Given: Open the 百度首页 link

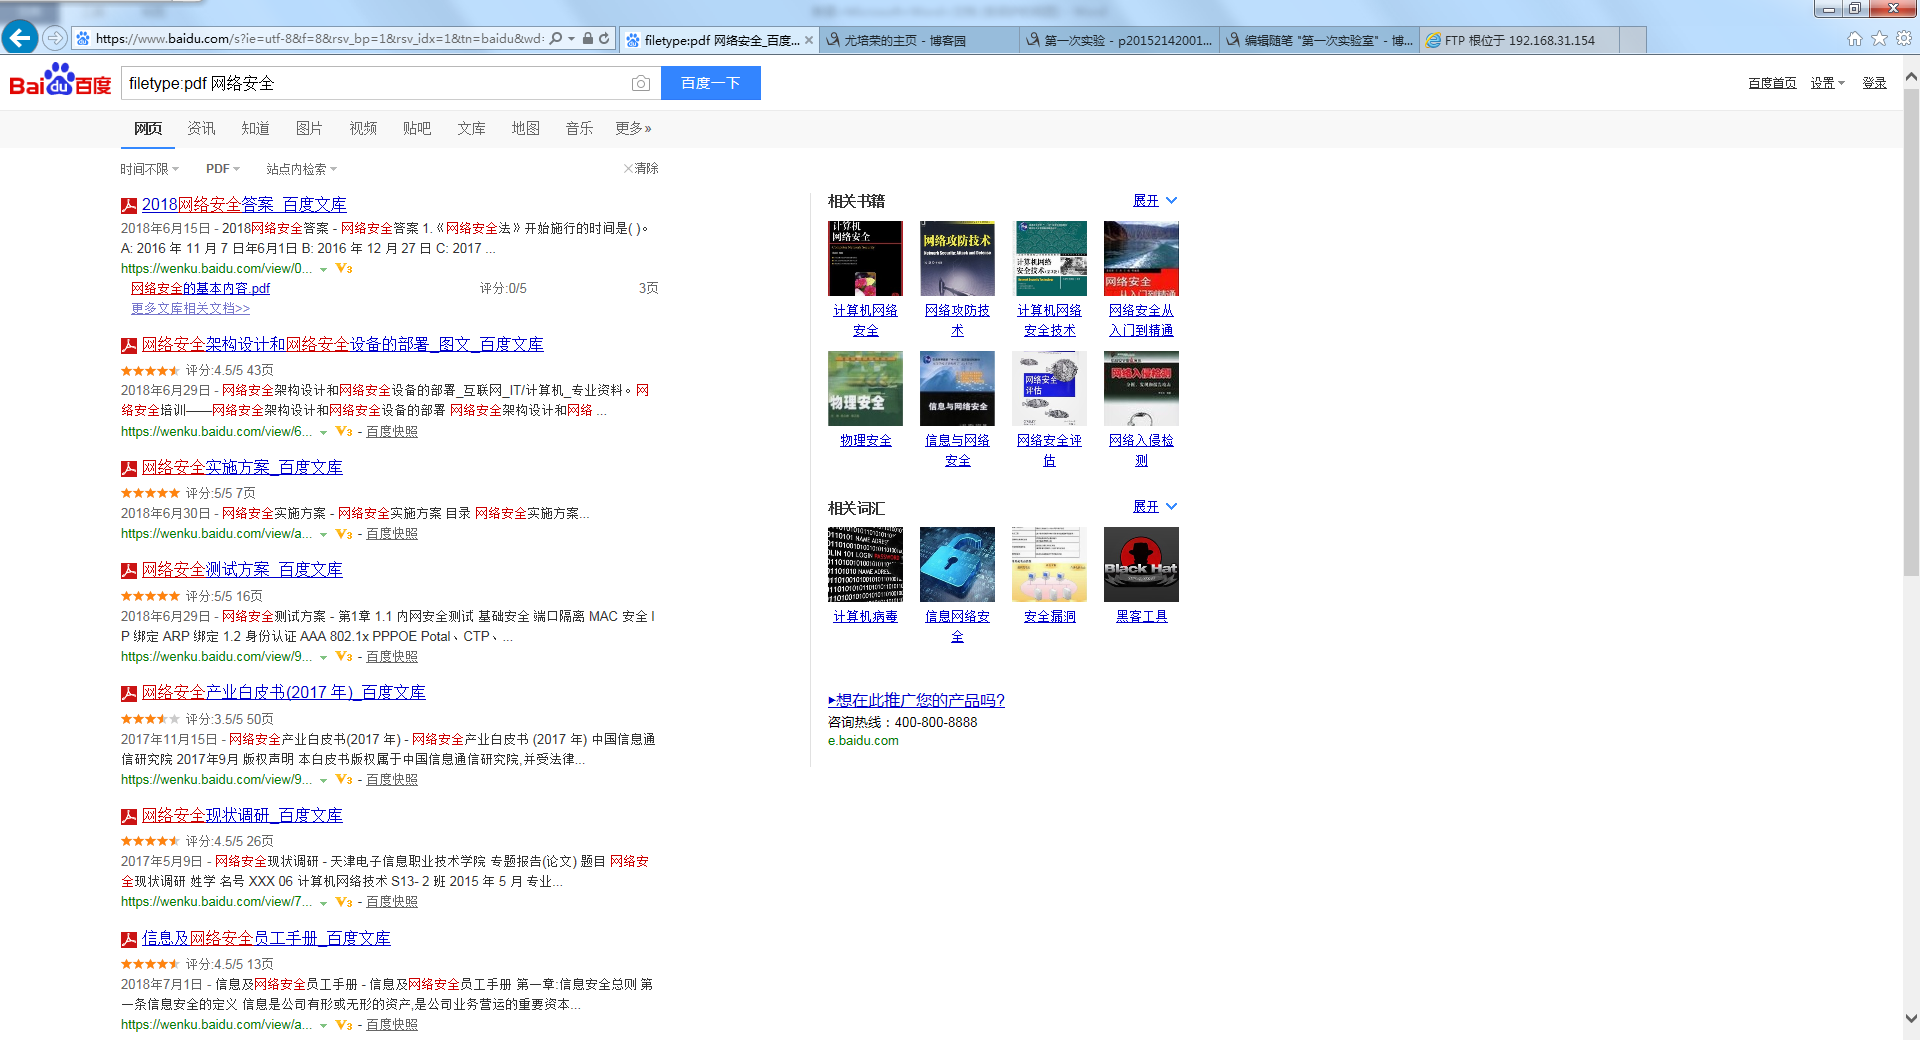Looking at the screenshot, I should coord(1772,83).
